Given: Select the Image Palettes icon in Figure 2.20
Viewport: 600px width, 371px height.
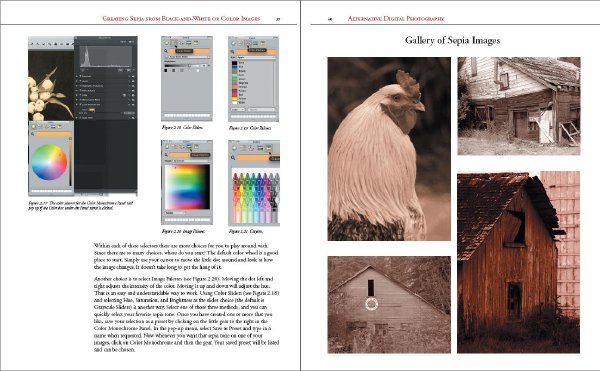Looking at the screenshot, I should [189, 146].
